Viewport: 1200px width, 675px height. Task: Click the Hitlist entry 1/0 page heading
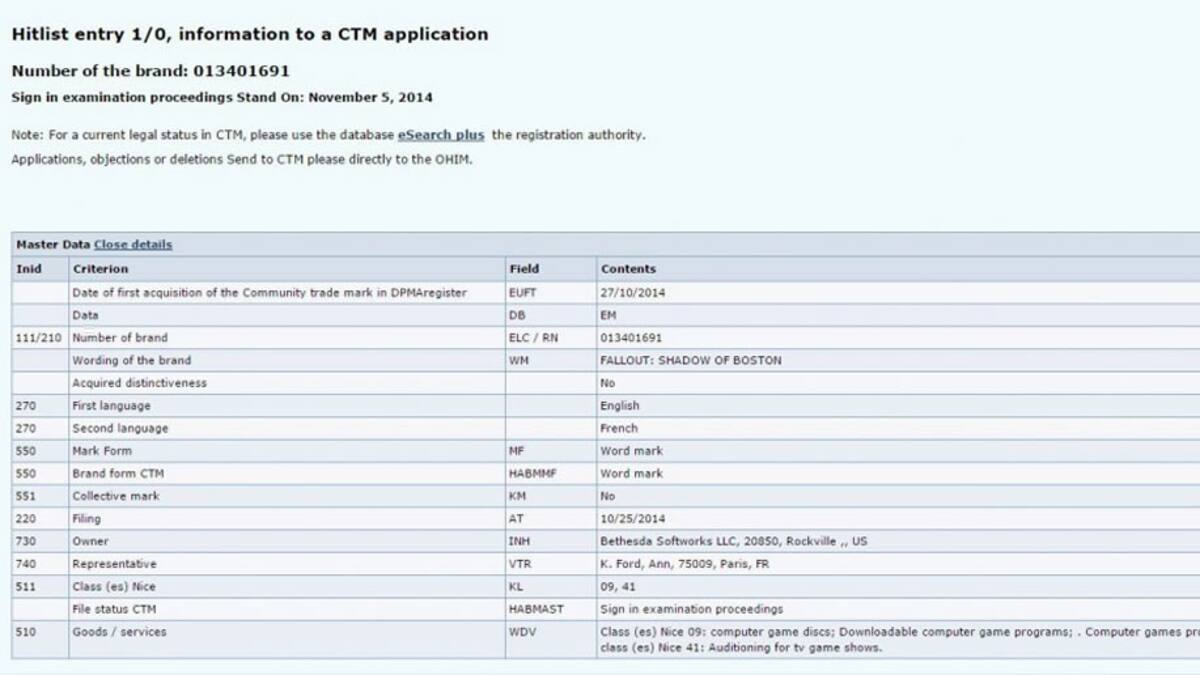pyautogui.click(x=250, y=34)
